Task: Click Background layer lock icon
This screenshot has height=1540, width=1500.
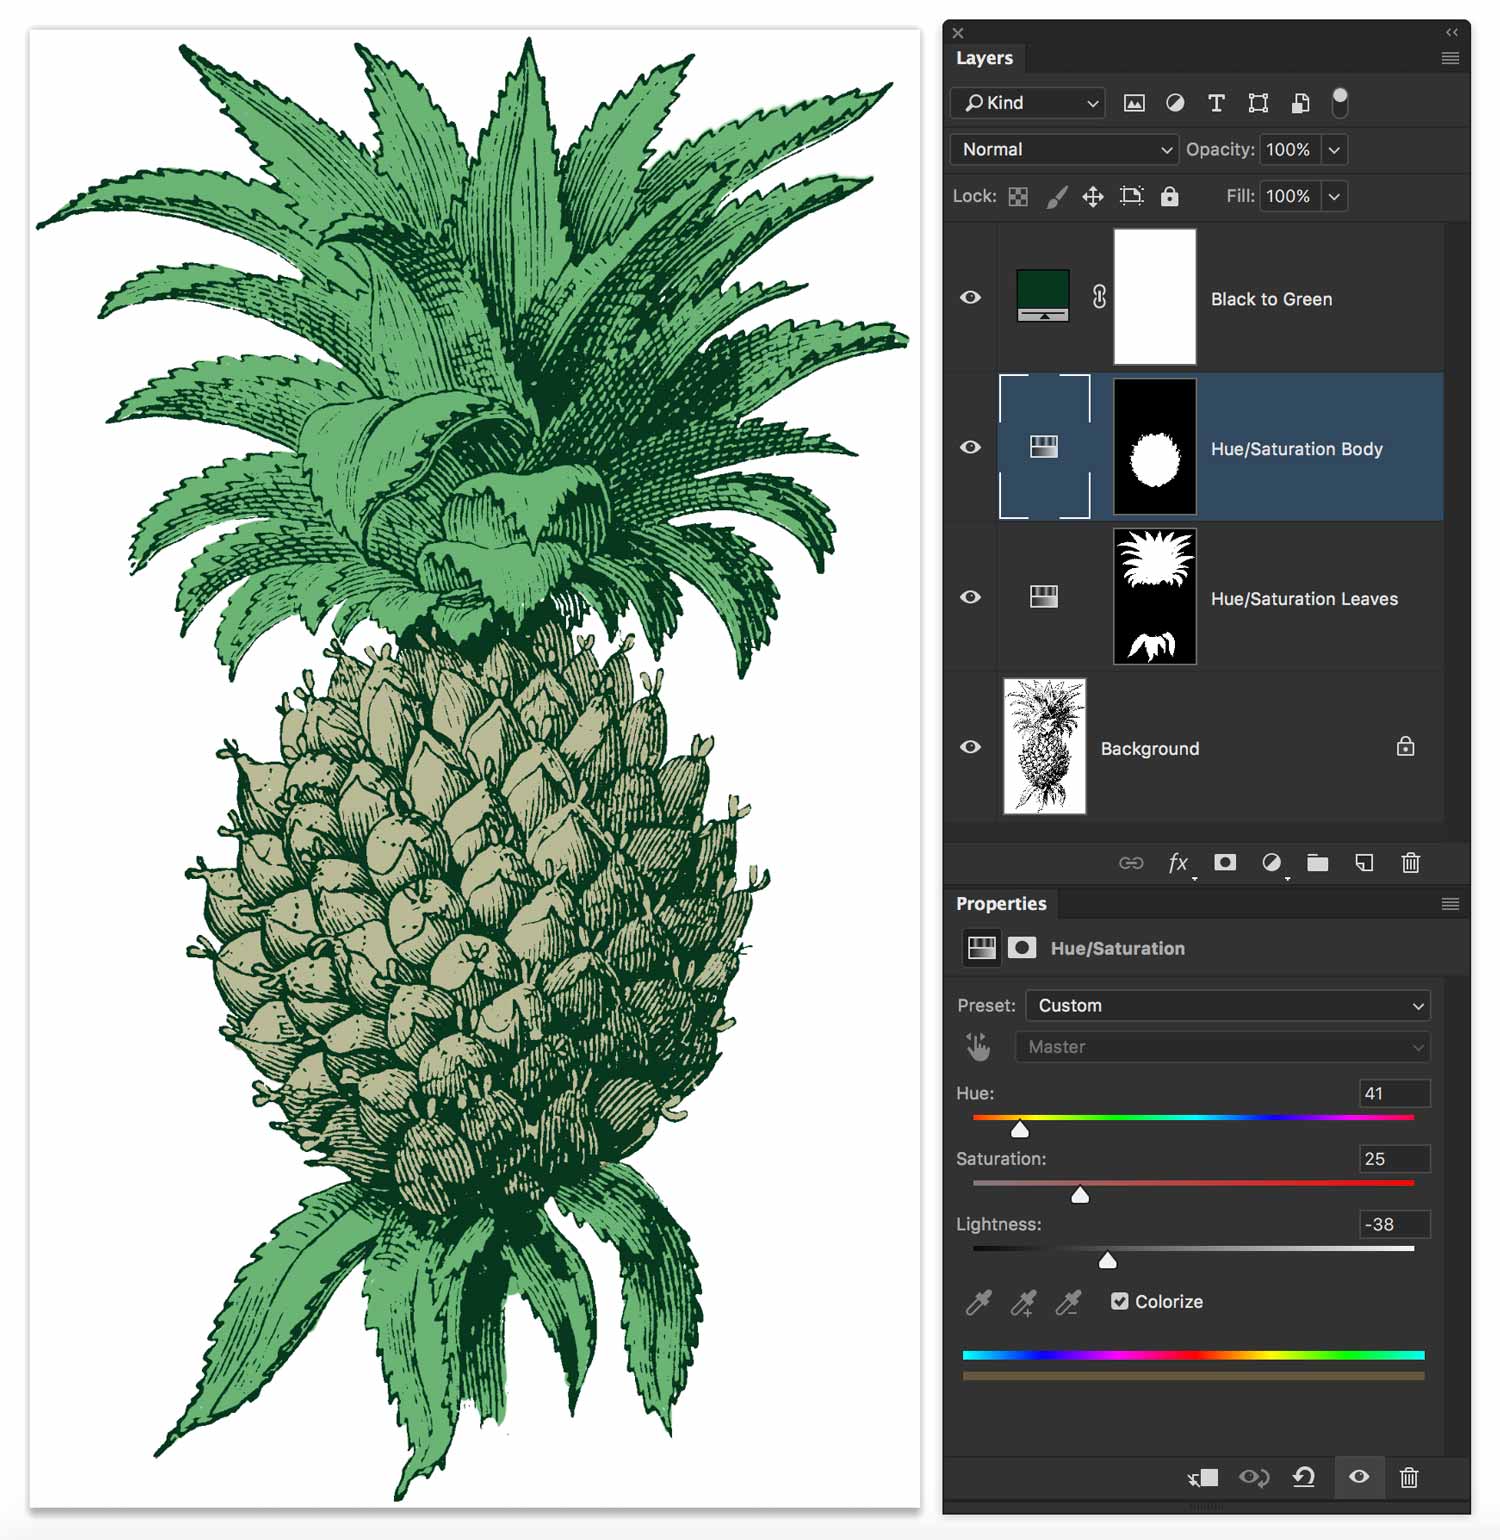Action: [1406, 746]
